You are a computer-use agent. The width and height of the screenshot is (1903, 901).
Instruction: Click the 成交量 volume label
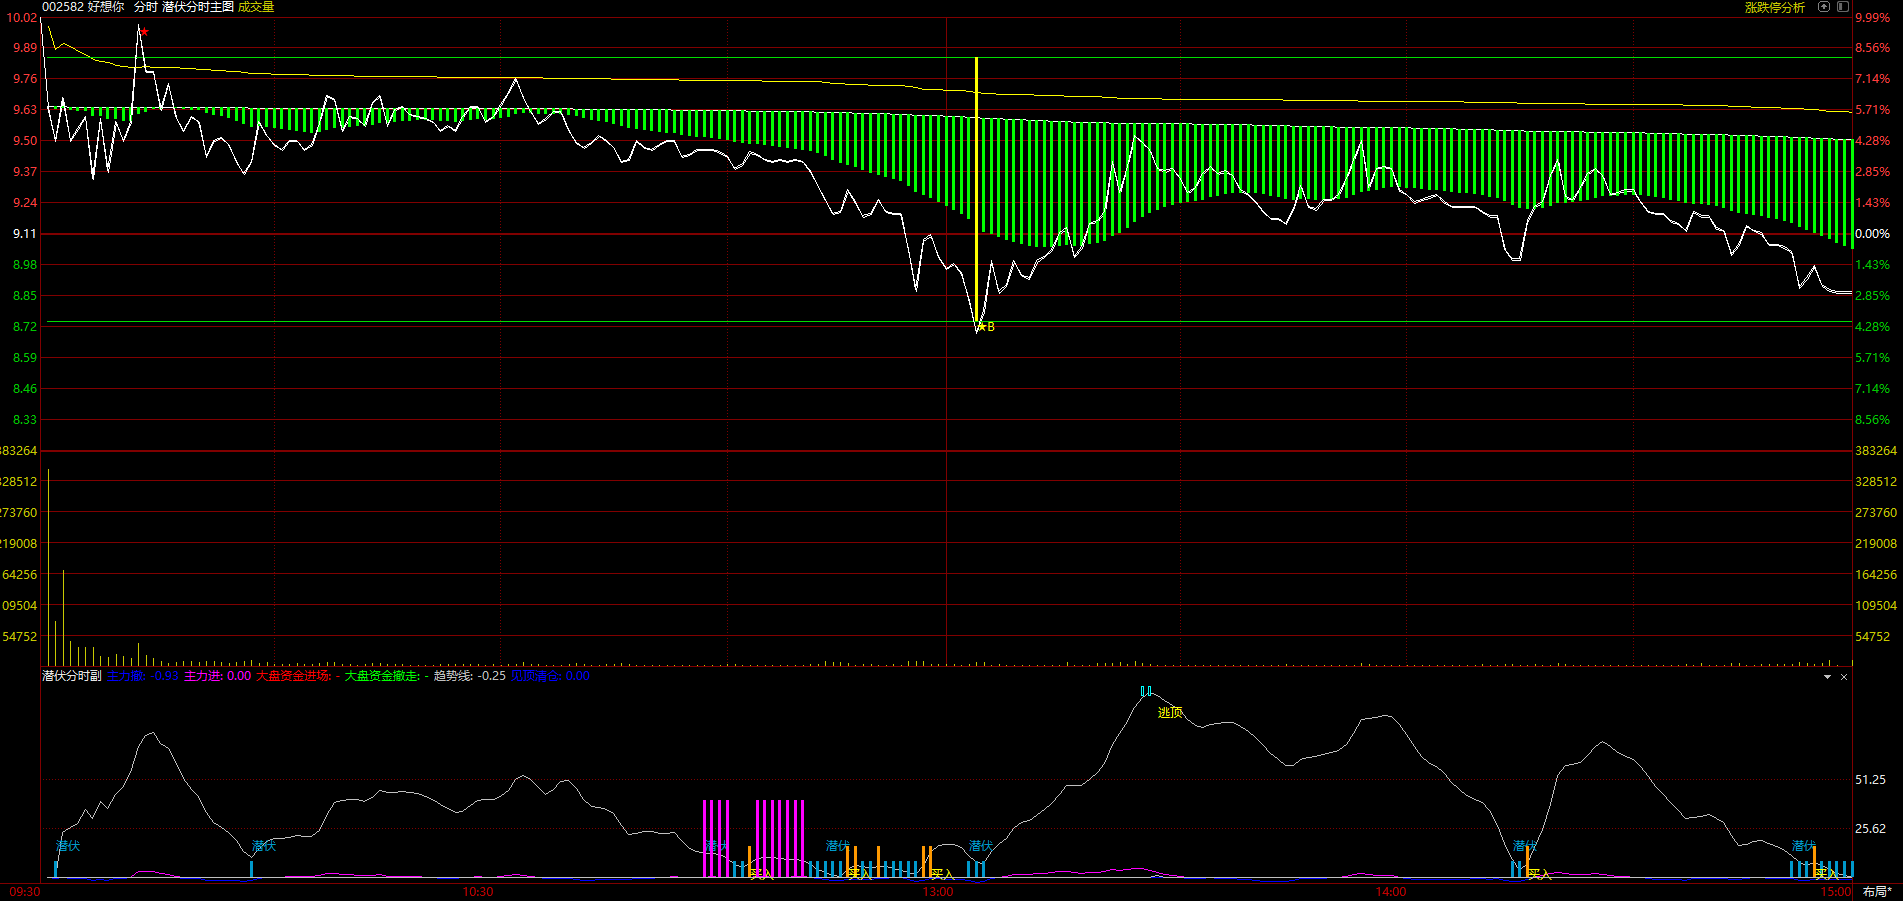(x=256, y=7)
